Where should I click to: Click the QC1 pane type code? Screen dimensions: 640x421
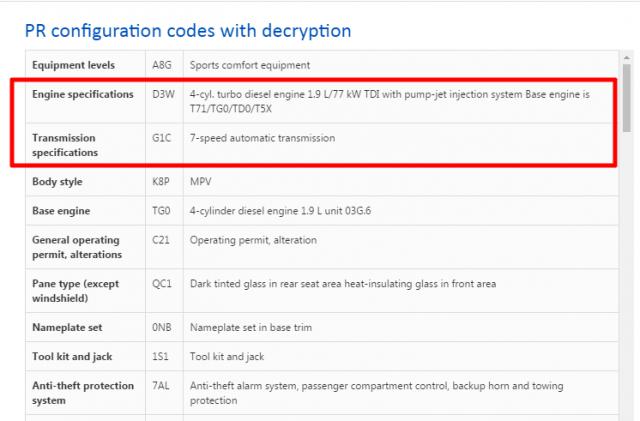click(x=162, y=284)
